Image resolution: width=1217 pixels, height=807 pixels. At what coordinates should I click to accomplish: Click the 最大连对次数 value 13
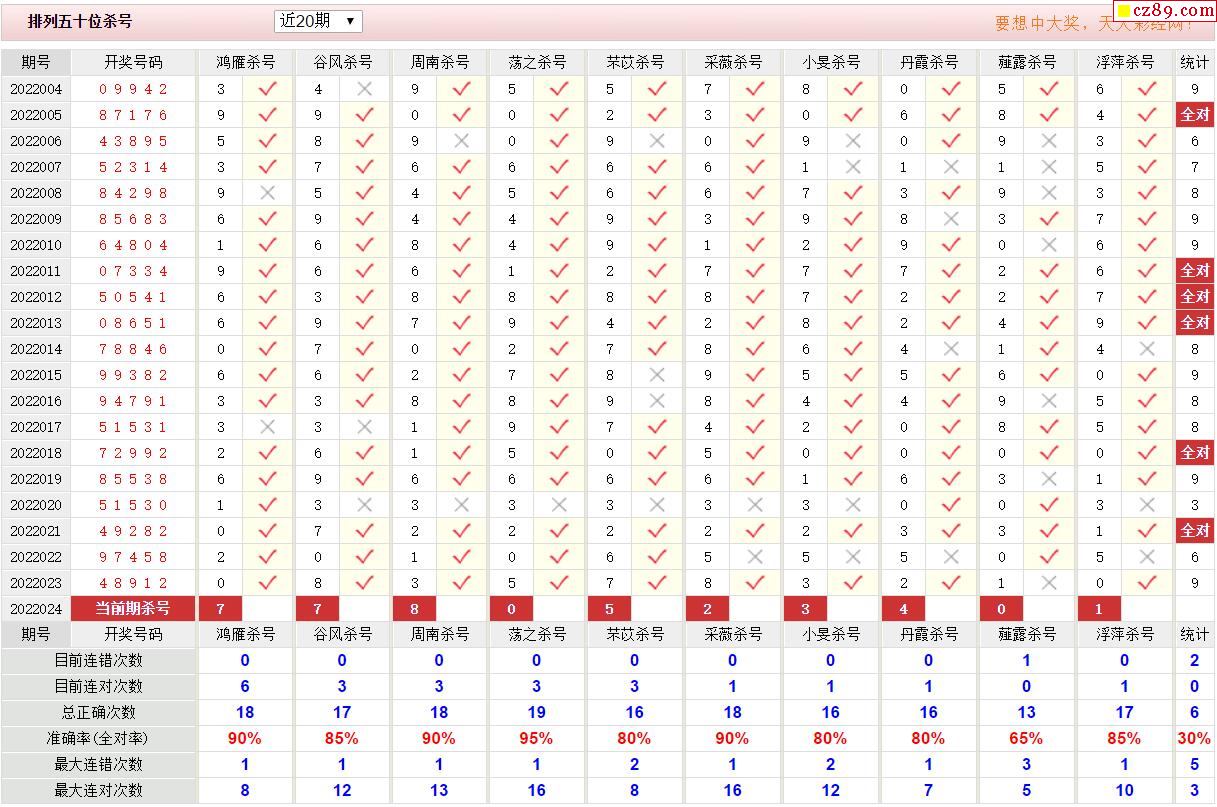(x=439, y=790)
